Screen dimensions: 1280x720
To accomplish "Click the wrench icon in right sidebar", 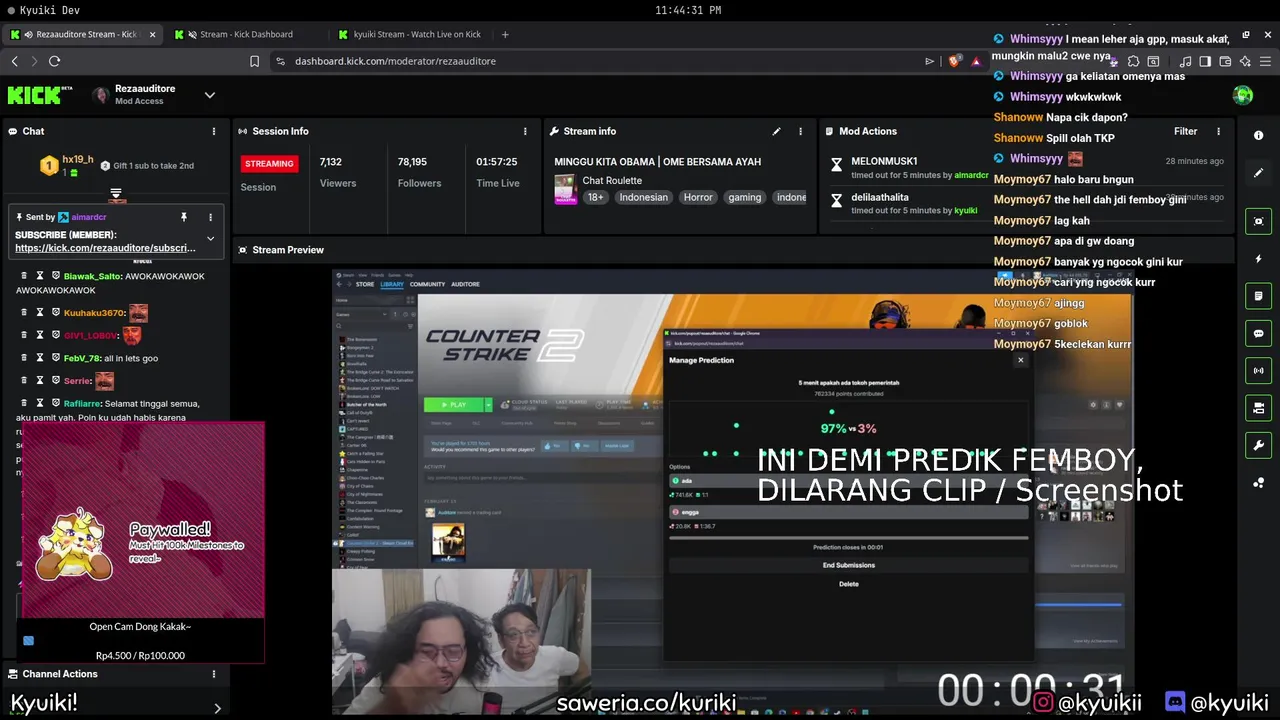I will [x=1258, y=445].
